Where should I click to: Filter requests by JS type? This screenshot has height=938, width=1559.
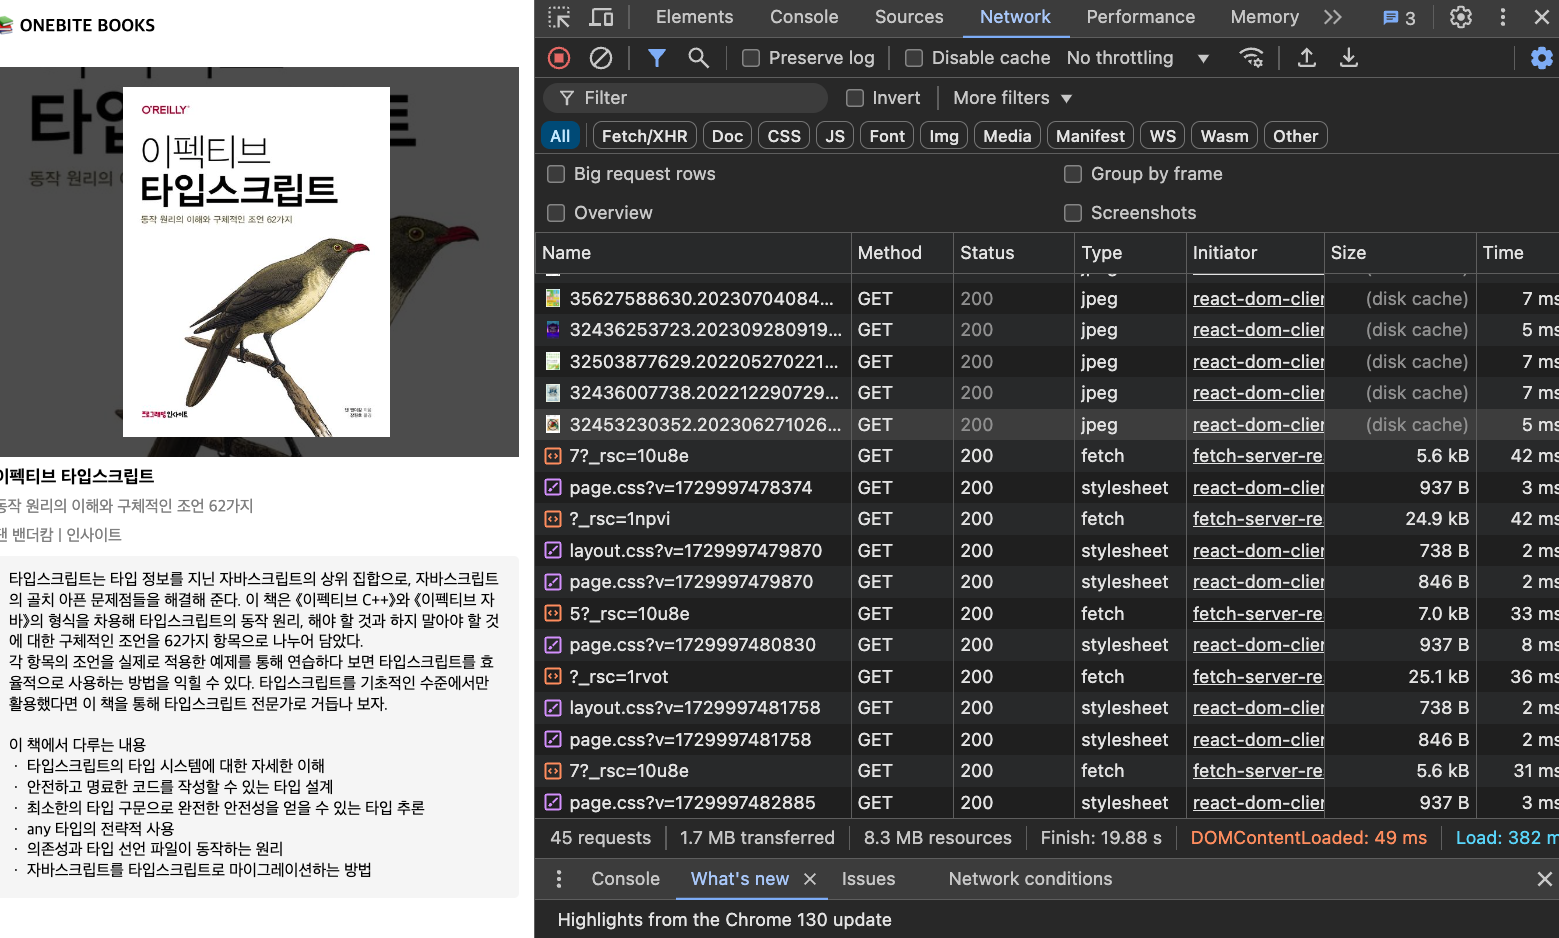835,136
